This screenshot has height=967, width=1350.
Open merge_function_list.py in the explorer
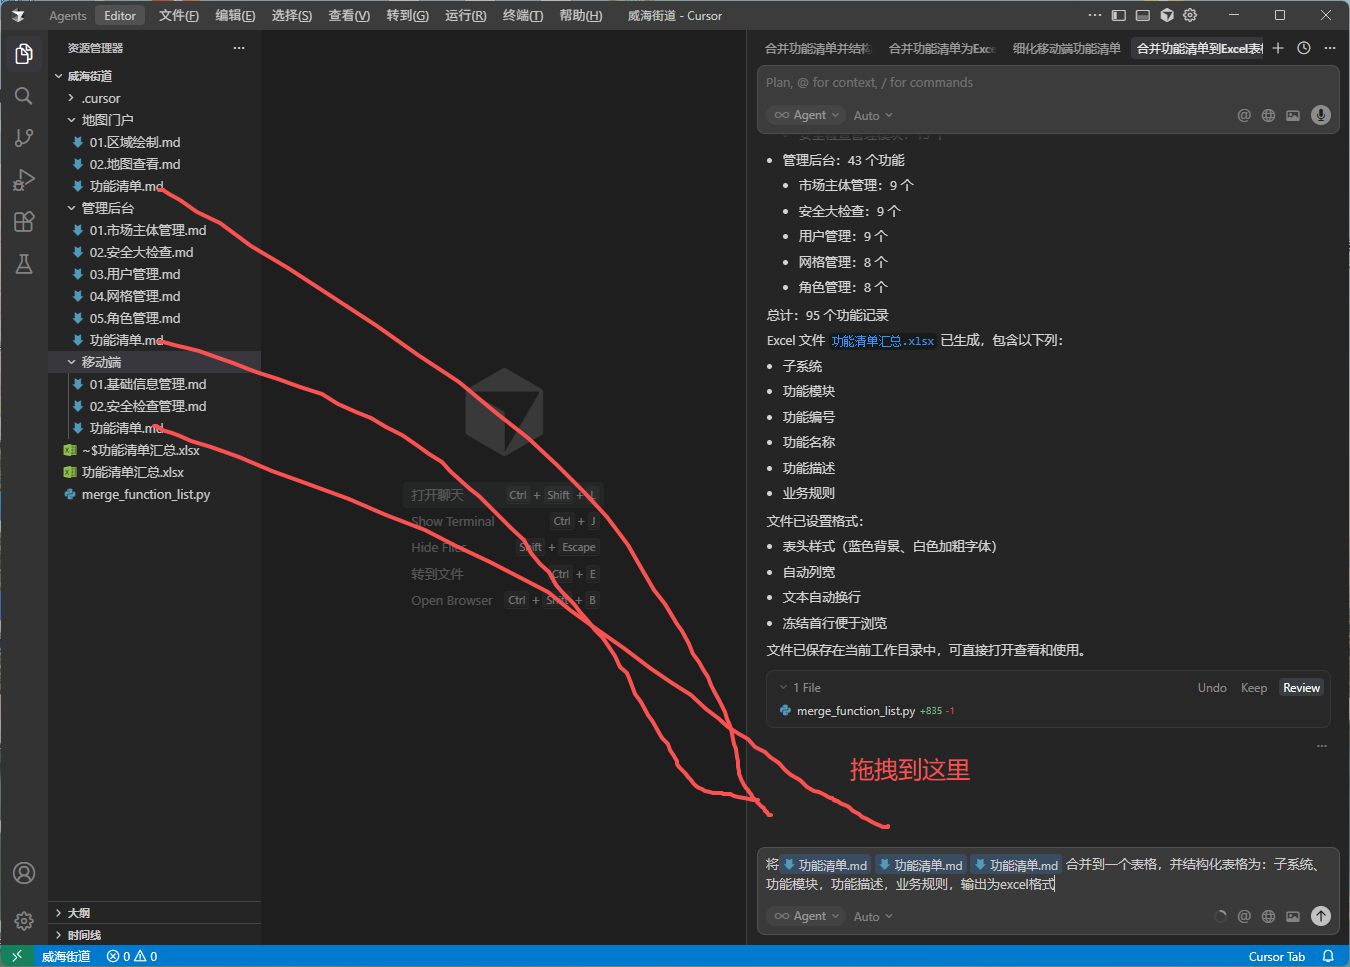[145, 494]
